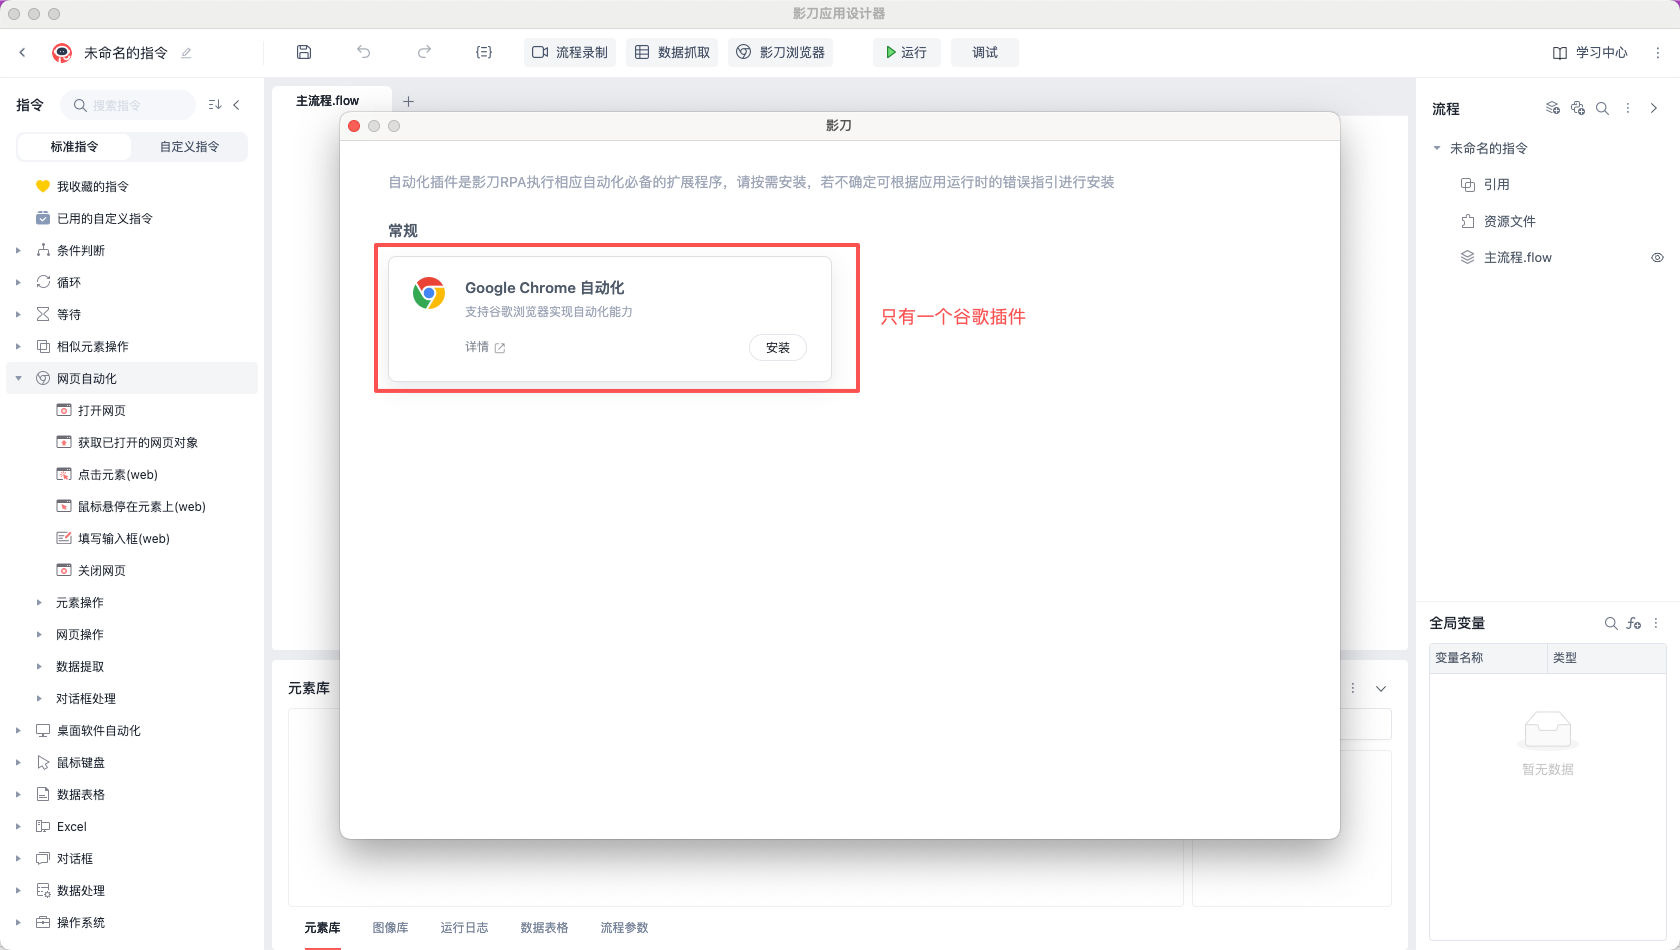The height and width of the screenshot is (950, 1680).
Task: Collapse the 指令 panel with the chevron
Action: pos(237,105)
